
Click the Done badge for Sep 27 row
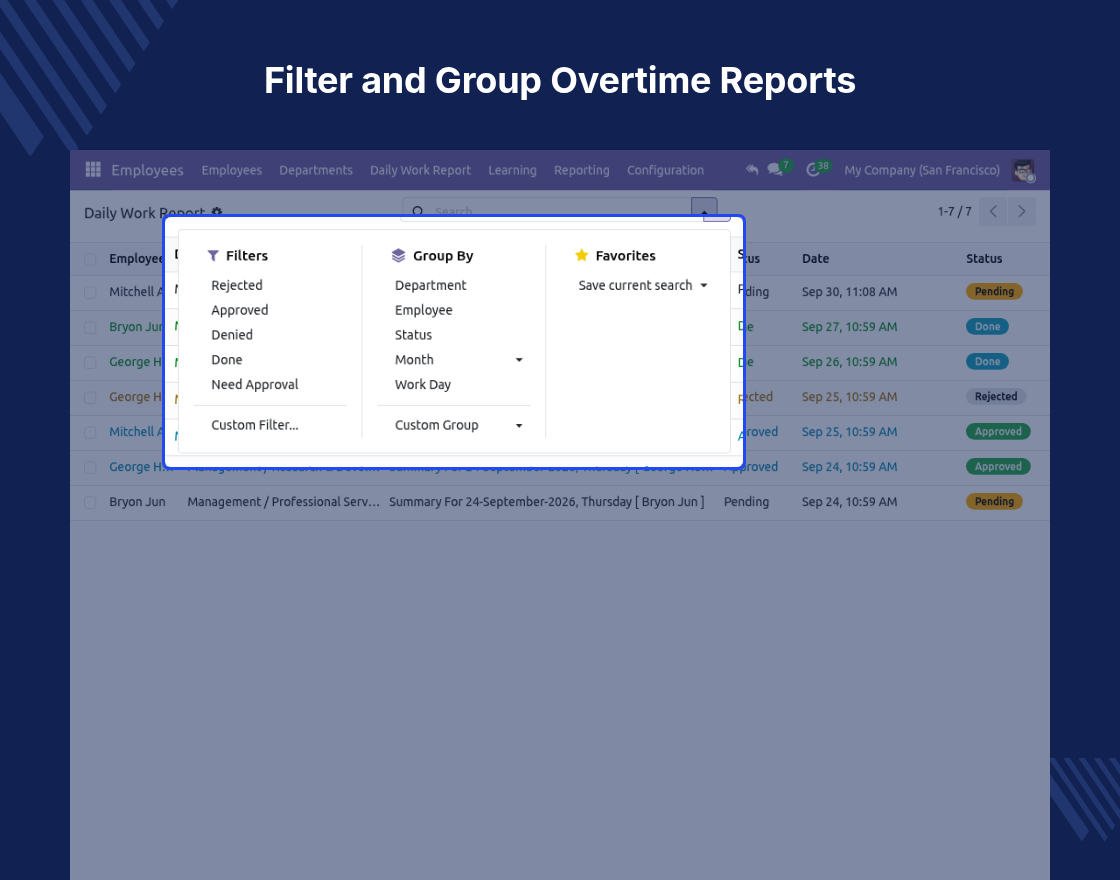coord(987,326)
